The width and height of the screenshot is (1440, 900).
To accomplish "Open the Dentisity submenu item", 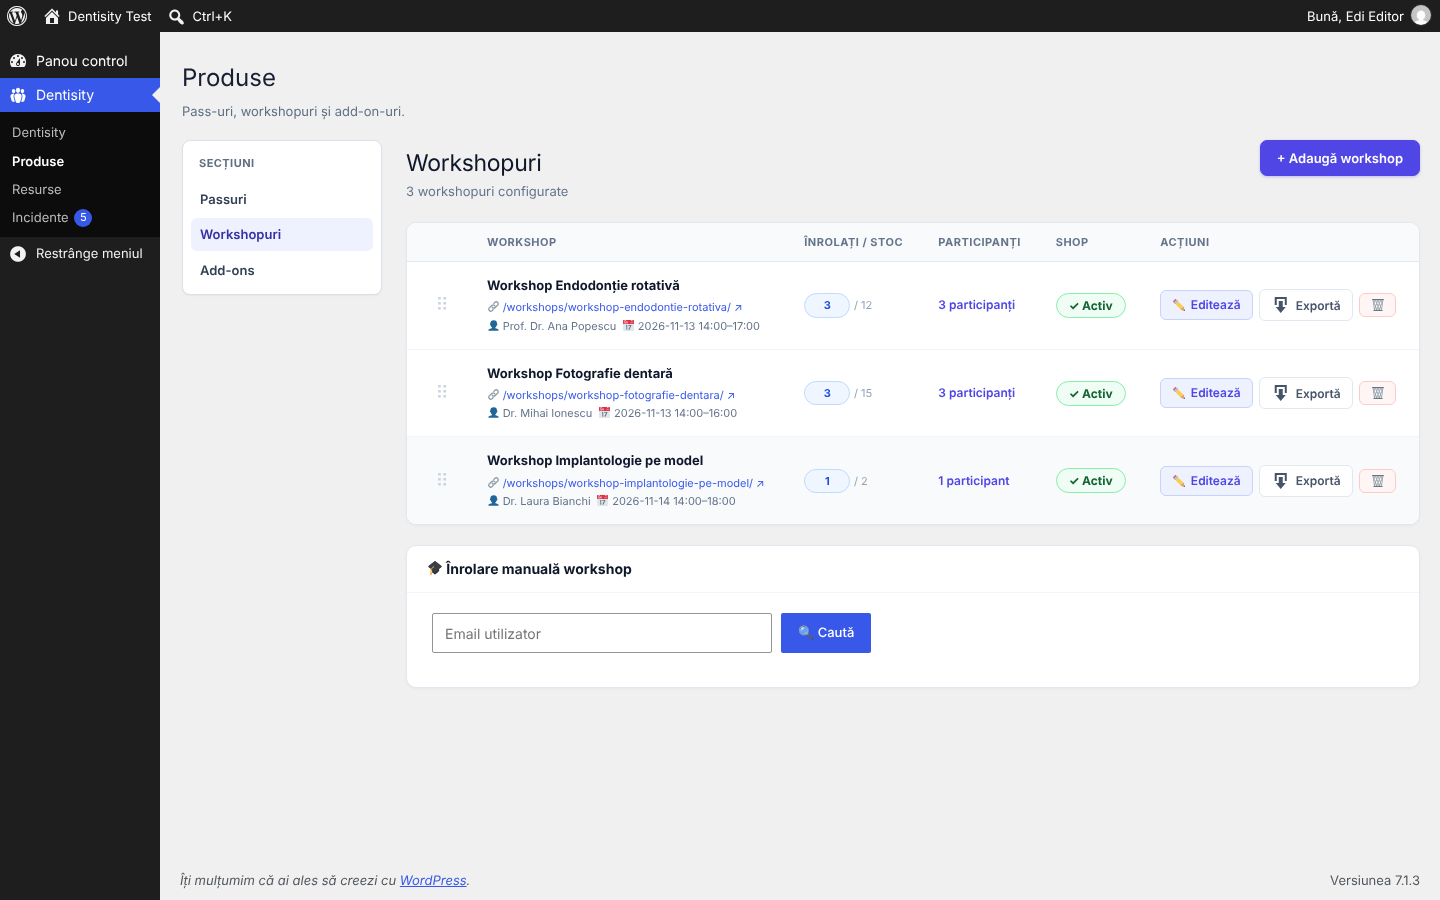I will (39, 132).
